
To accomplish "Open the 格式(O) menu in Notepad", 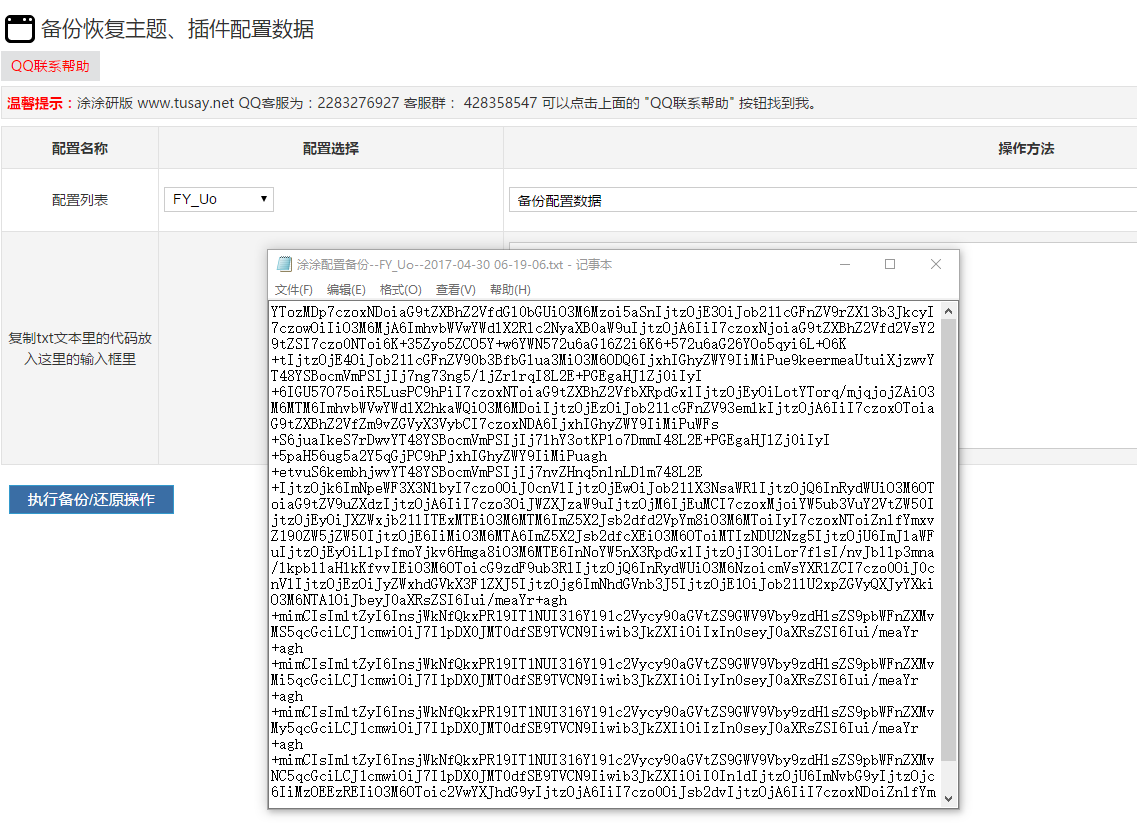I will (400, 290).
